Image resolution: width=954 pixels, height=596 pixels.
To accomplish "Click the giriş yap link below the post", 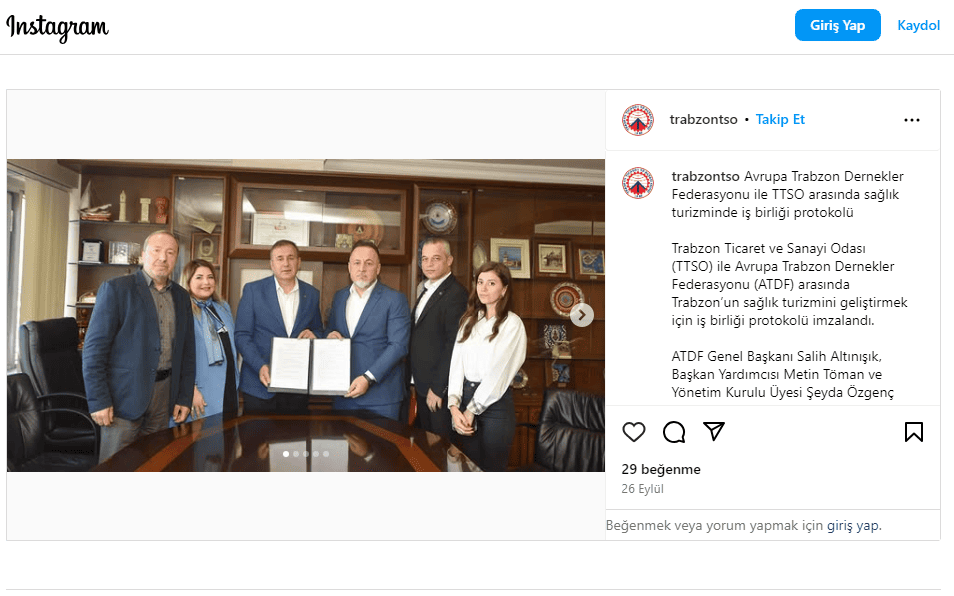I will (852, 525).
